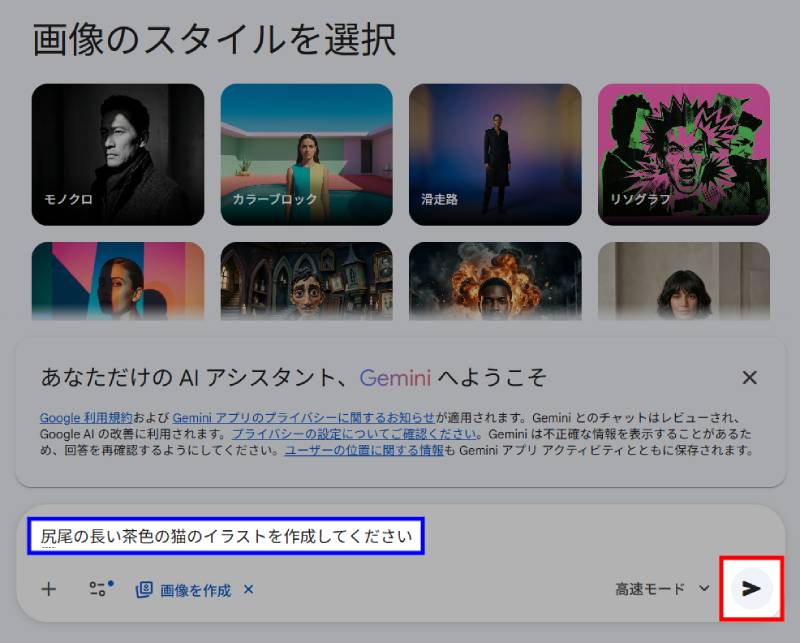The image size is (800, 643).
Task: Select the fiery explosion portrait style
Action: click(x=495, y=280)
